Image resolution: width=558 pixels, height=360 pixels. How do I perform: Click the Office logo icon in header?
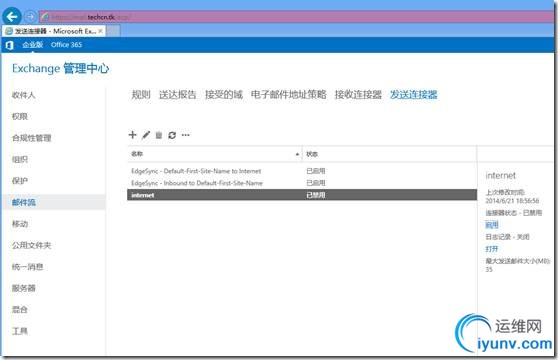tap(10, 45)
